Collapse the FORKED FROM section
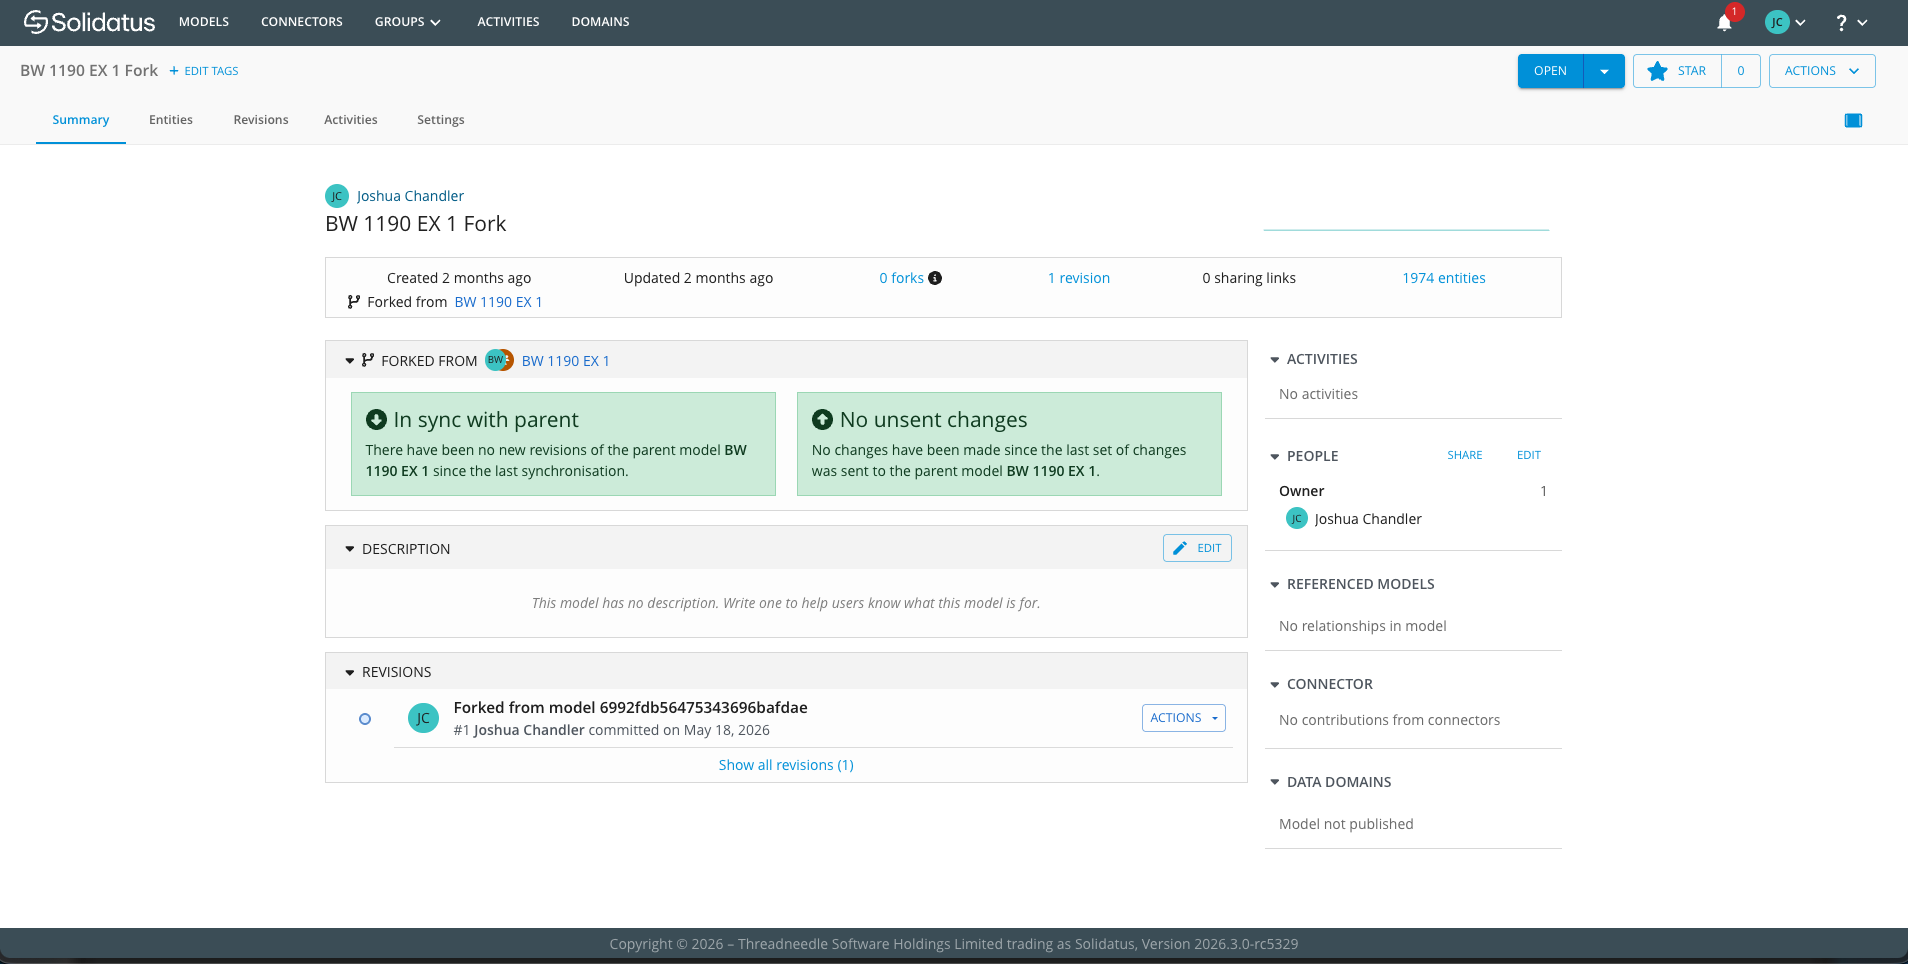This screenshot has height=964, width=1908. point(350,361)
